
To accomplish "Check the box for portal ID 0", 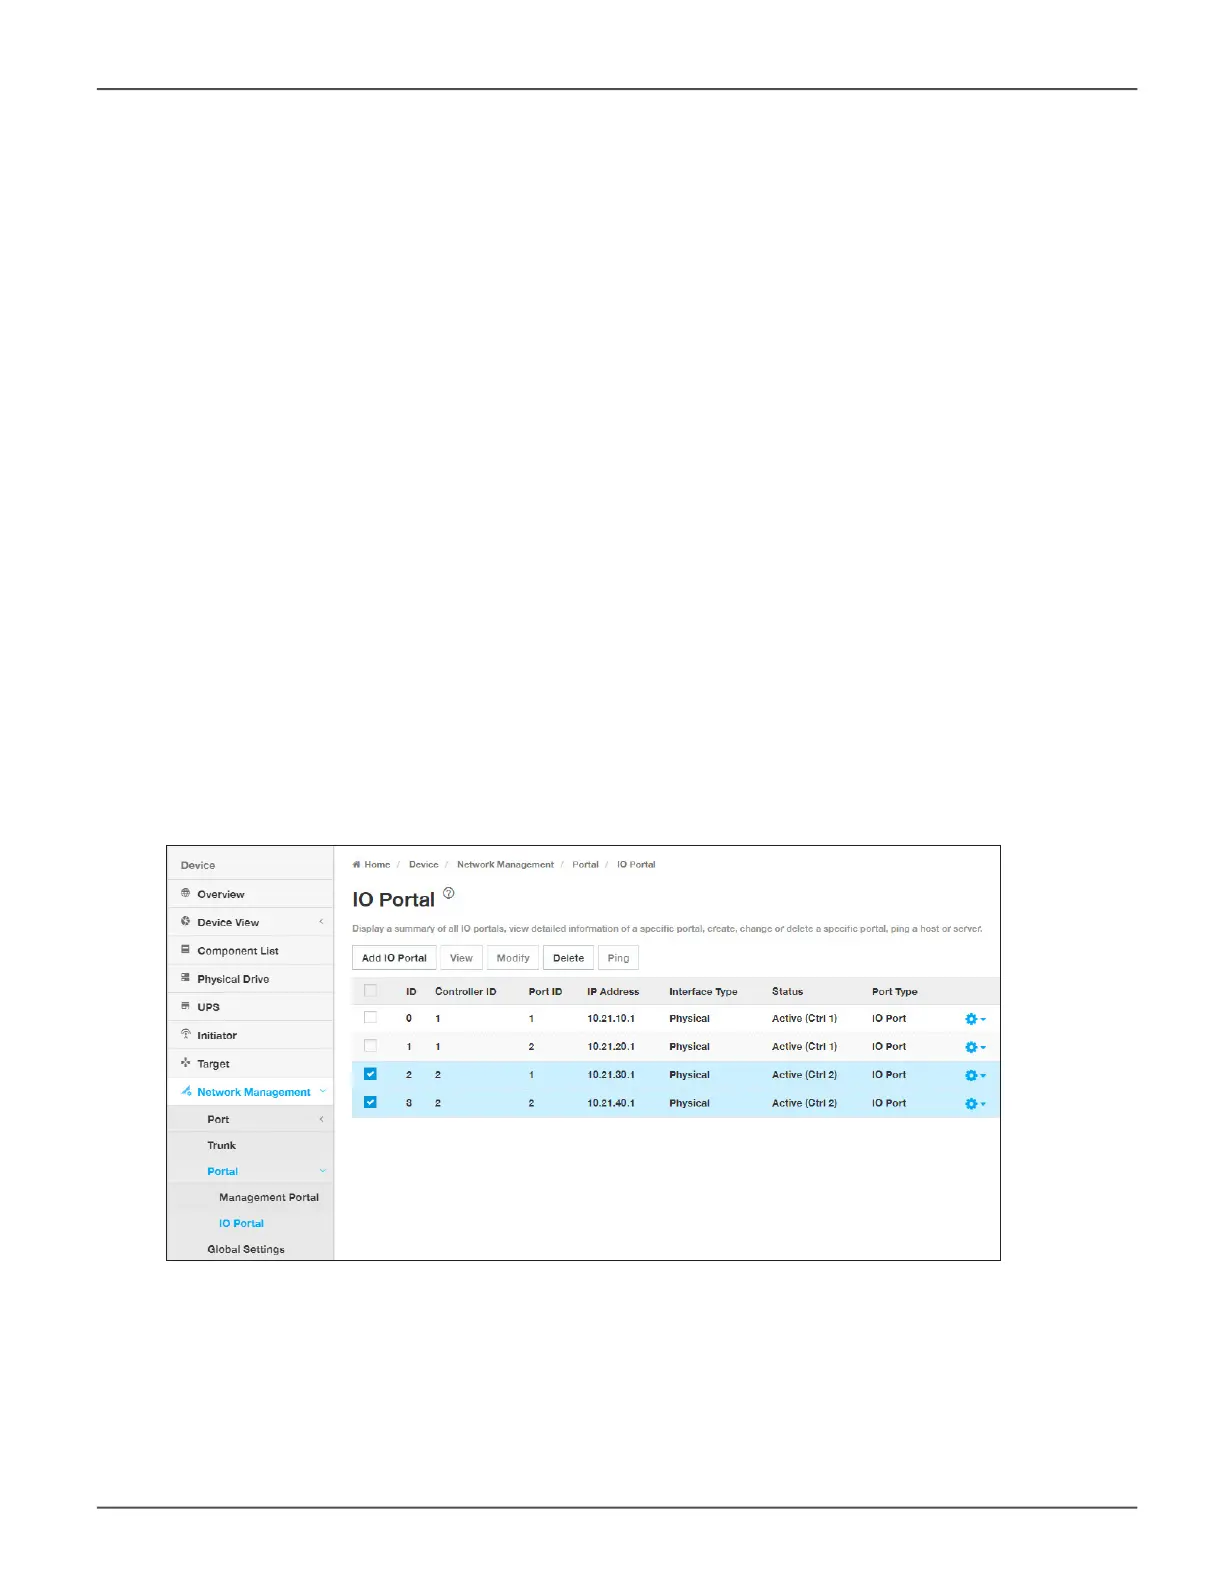I will click(x=370, y=1017).
